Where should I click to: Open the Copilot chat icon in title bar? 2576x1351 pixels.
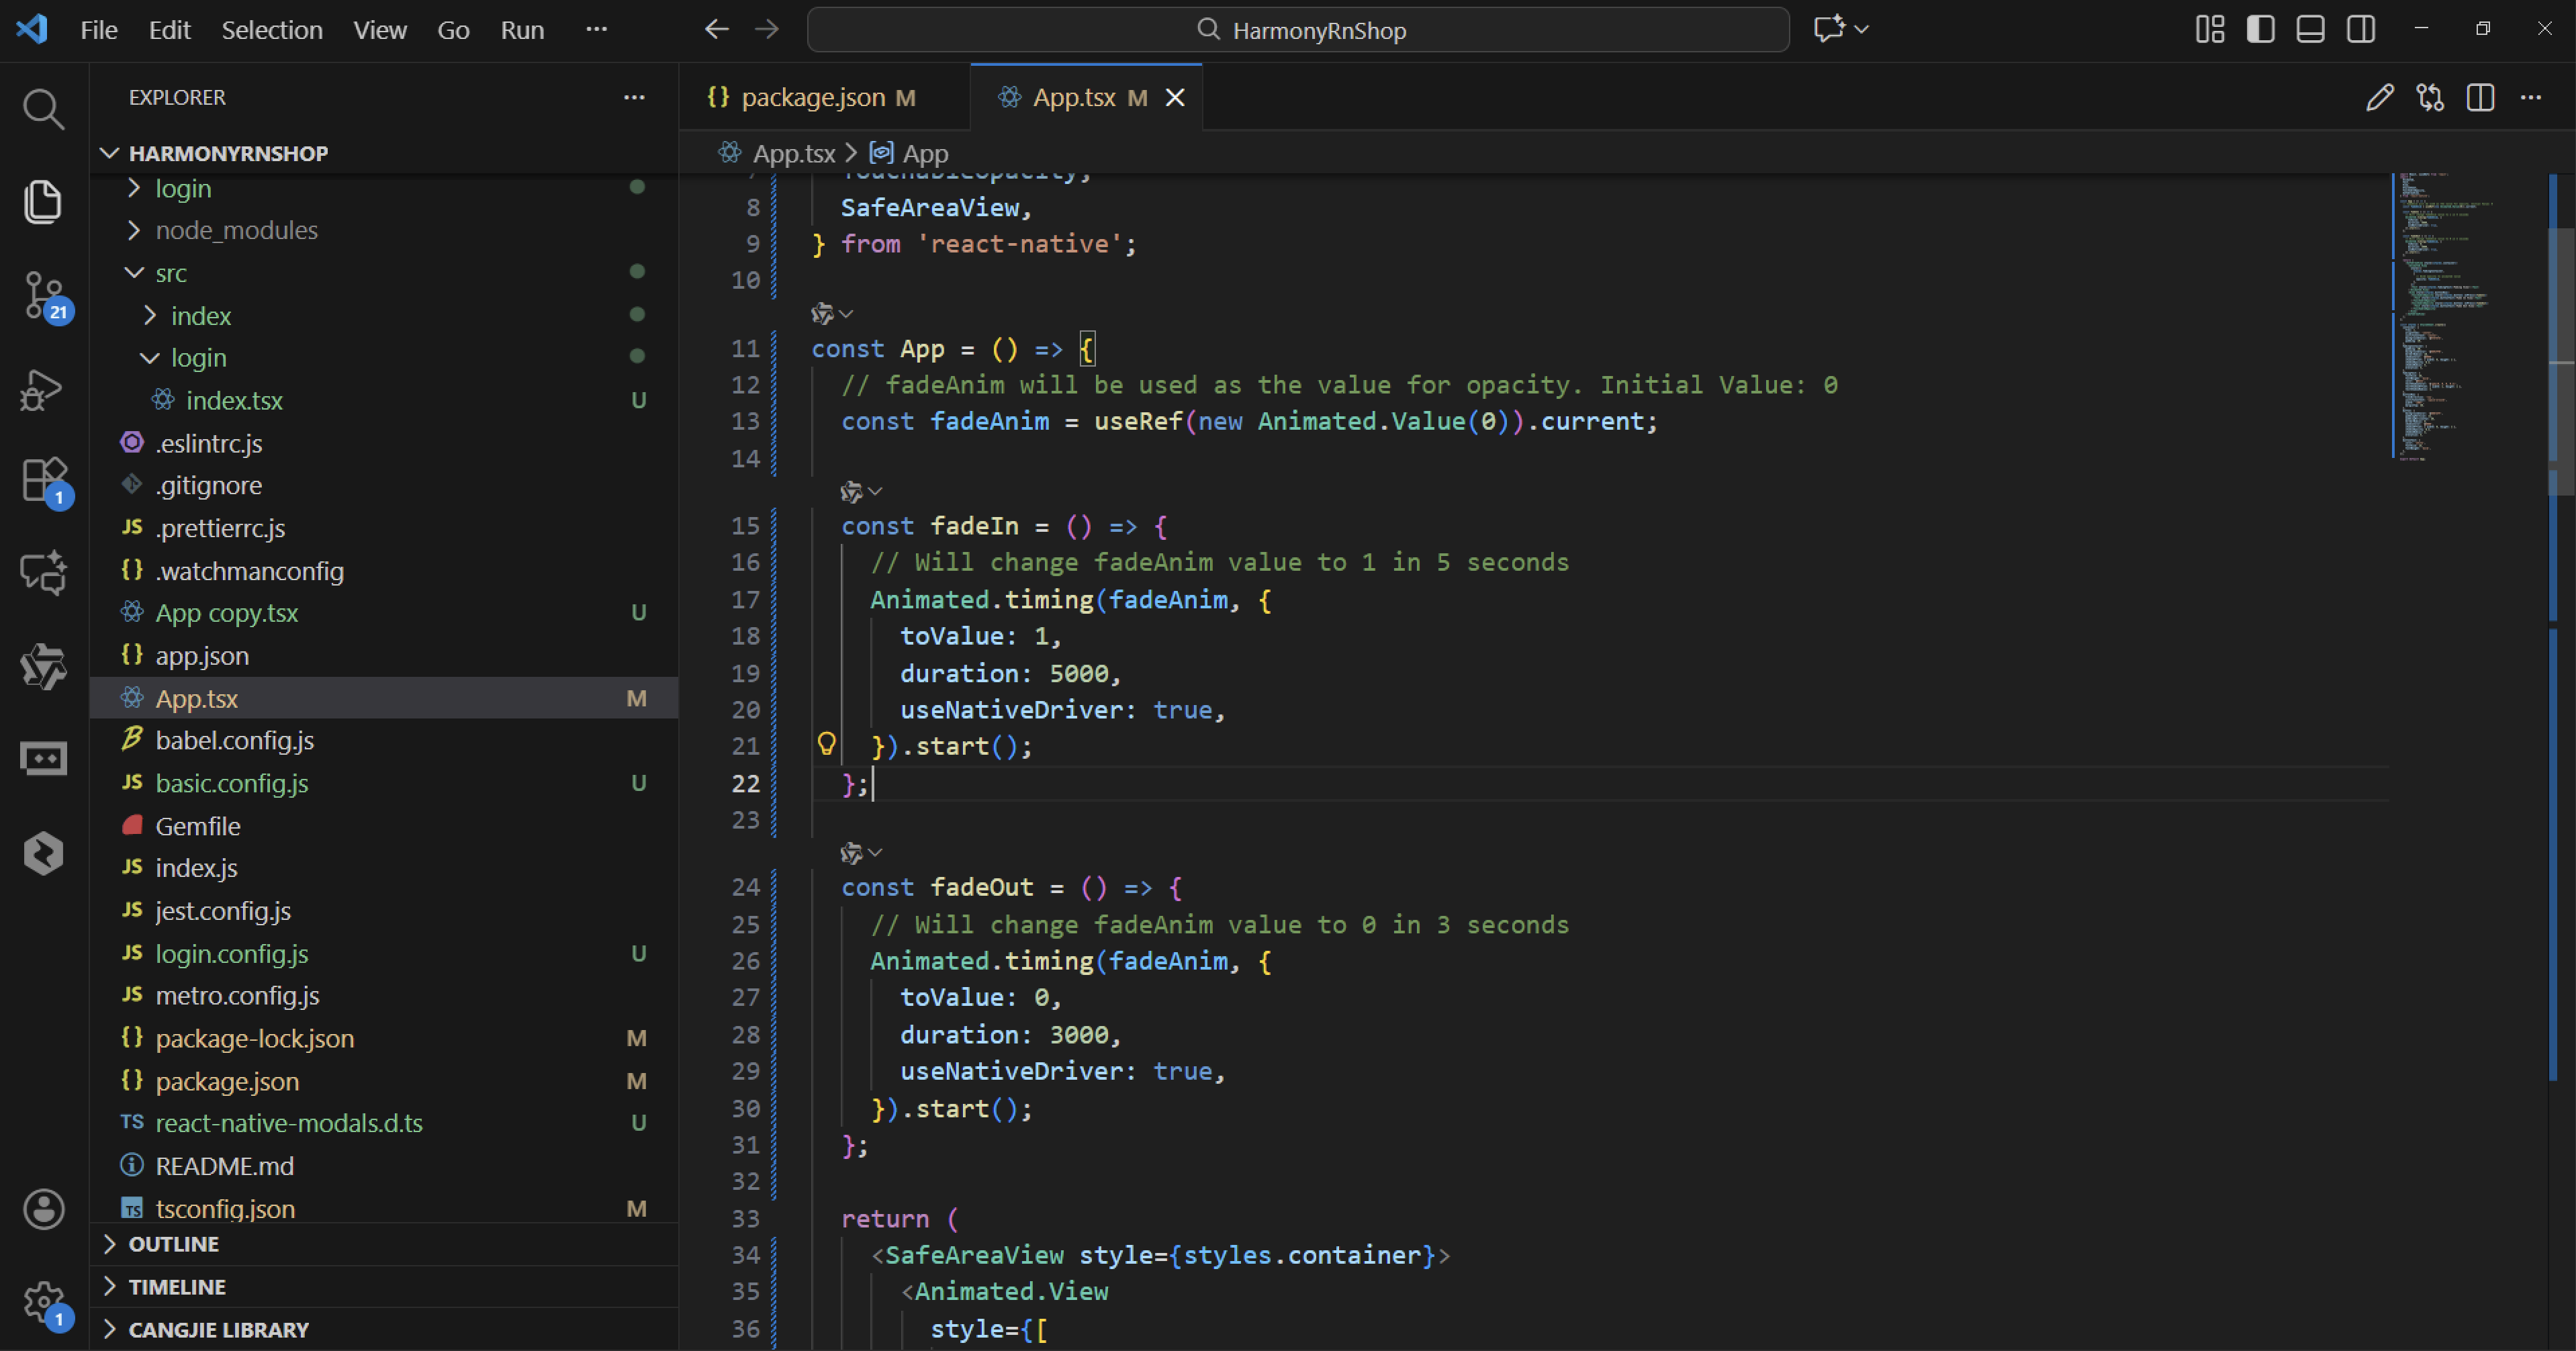[x=1829, y=29]
